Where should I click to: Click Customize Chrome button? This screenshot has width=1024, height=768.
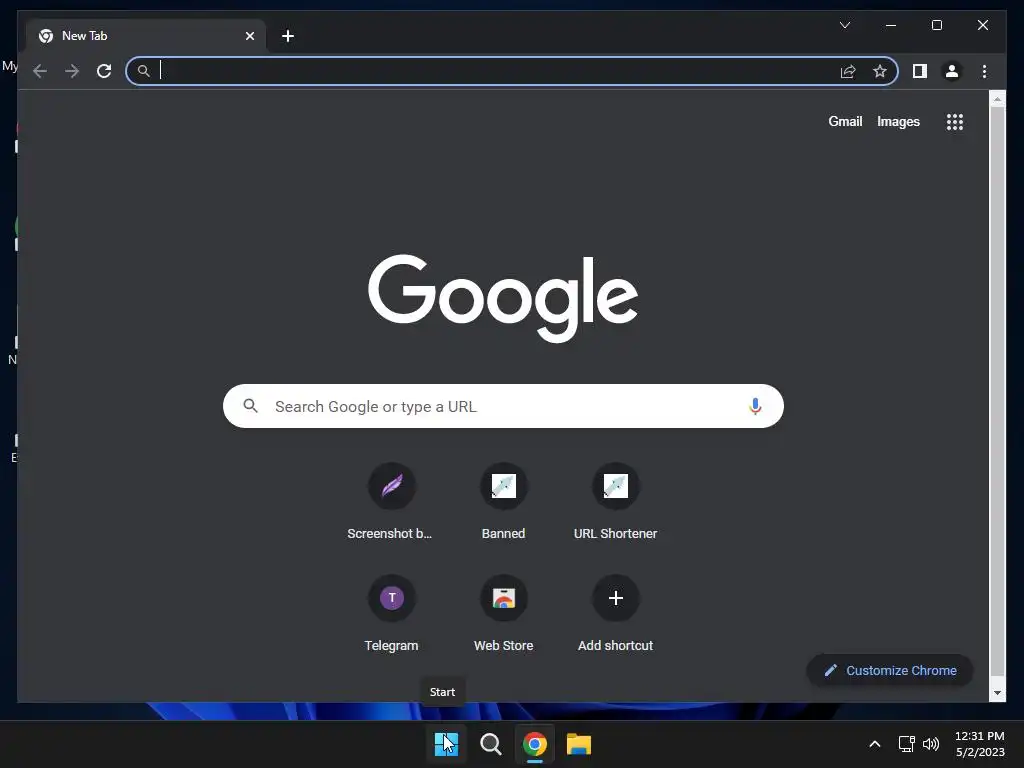tap(890, 671)
